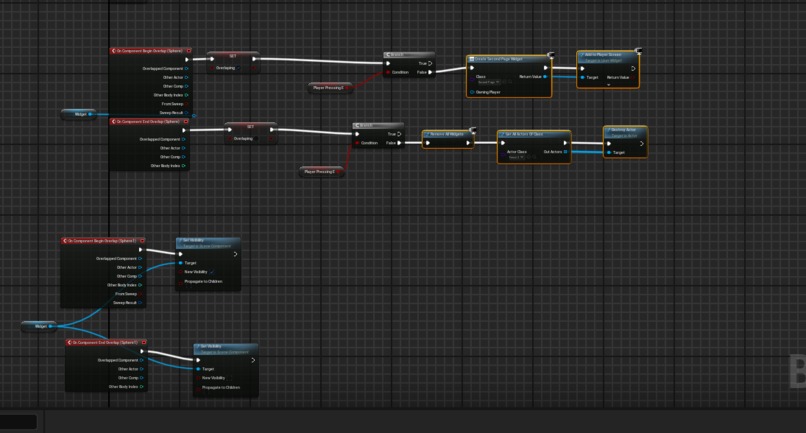Toggle Overlapping checkbox in SET after End Overlap (Sphere)

[255, 139]
